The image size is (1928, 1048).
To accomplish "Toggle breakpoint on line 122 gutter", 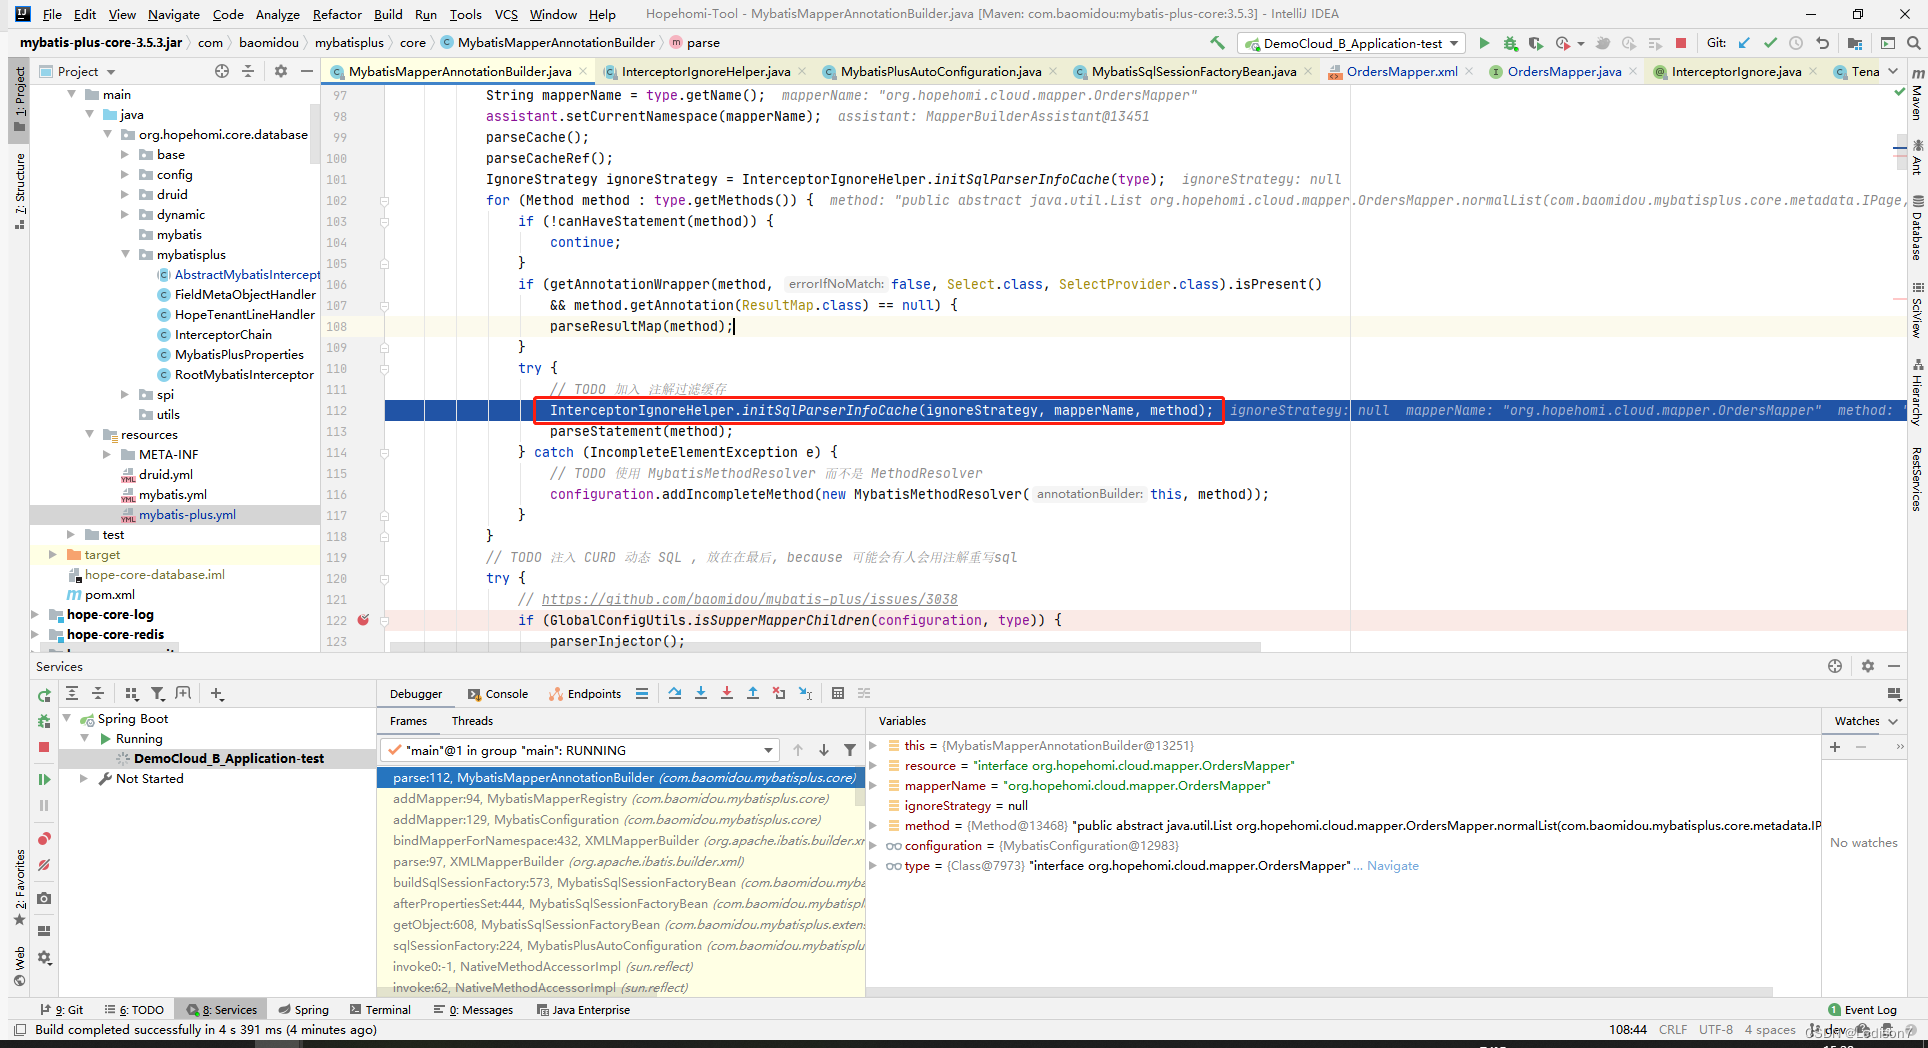I will coord(363,620).
